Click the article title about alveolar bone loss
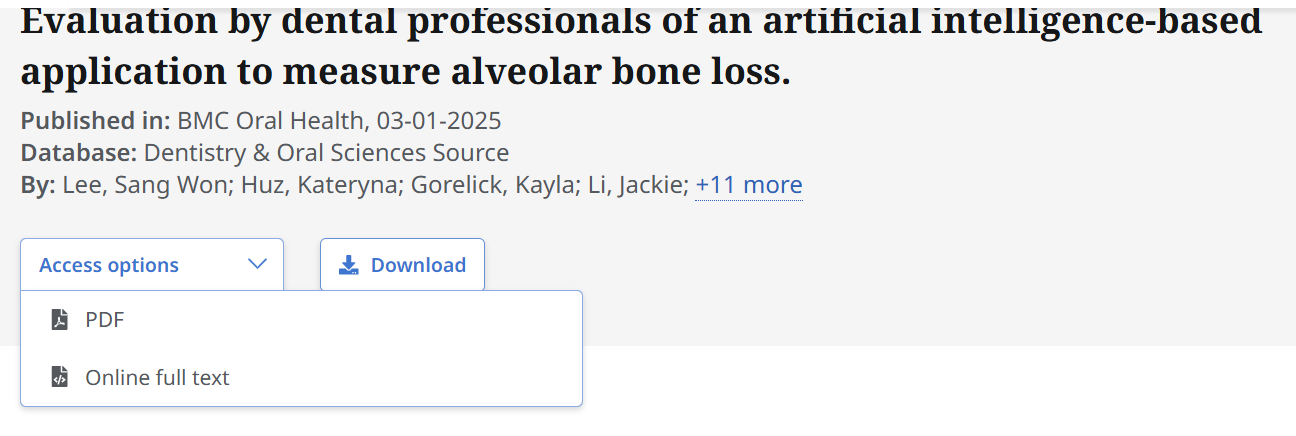Image resolution: width=1296 pixels, height=436 pixels. tap(640, 45)
